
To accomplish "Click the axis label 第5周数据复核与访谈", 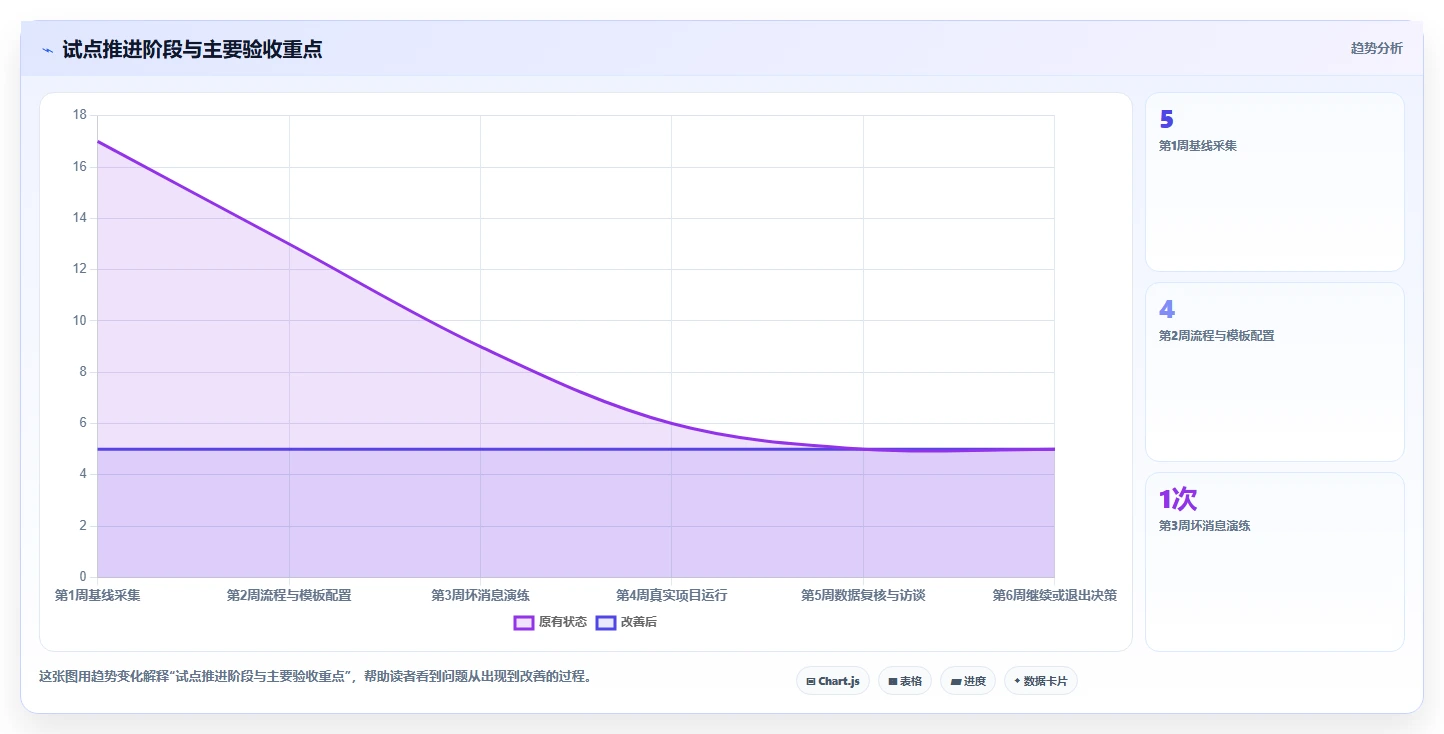I will 863,595.
